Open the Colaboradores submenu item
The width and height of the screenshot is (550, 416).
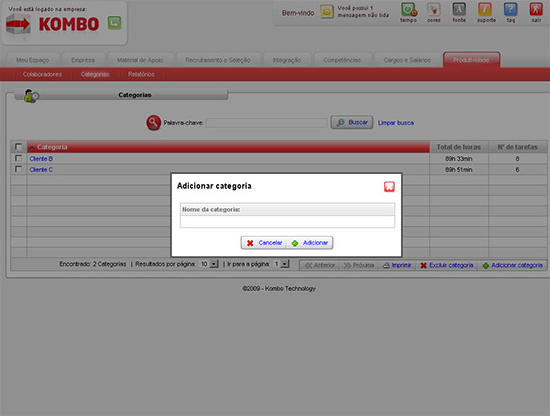(x=42, y=74)
